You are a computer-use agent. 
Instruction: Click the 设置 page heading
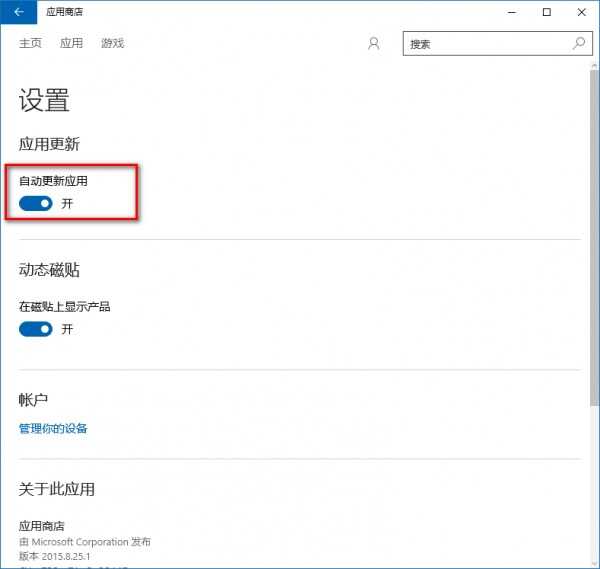point(44,100)
